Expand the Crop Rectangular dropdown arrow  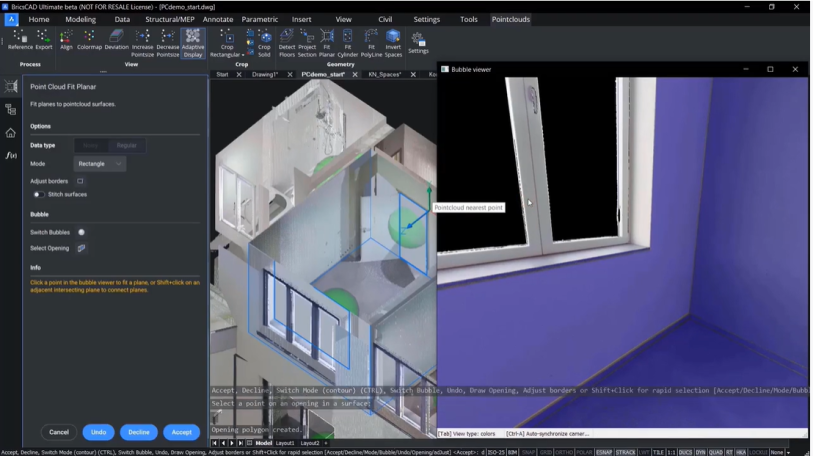coord(243,55)
